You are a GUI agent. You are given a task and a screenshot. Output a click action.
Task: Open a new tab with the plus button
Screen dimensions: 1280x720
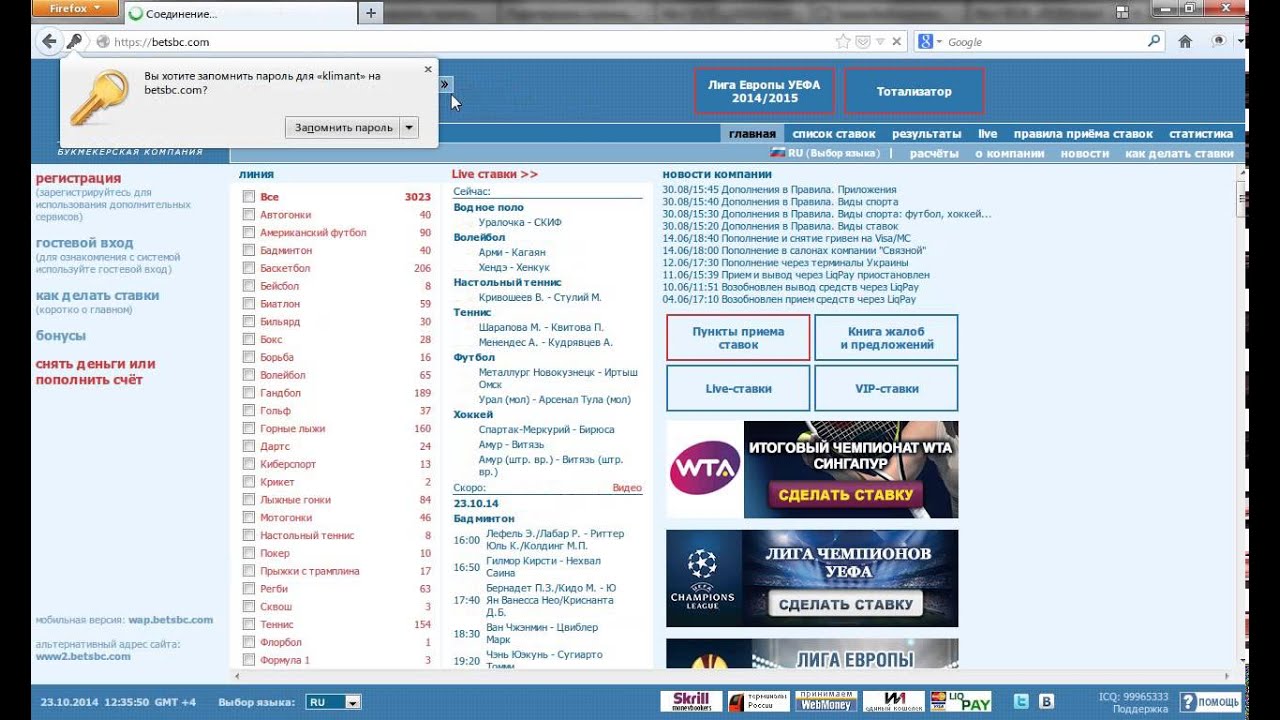[x=371, y=13]
